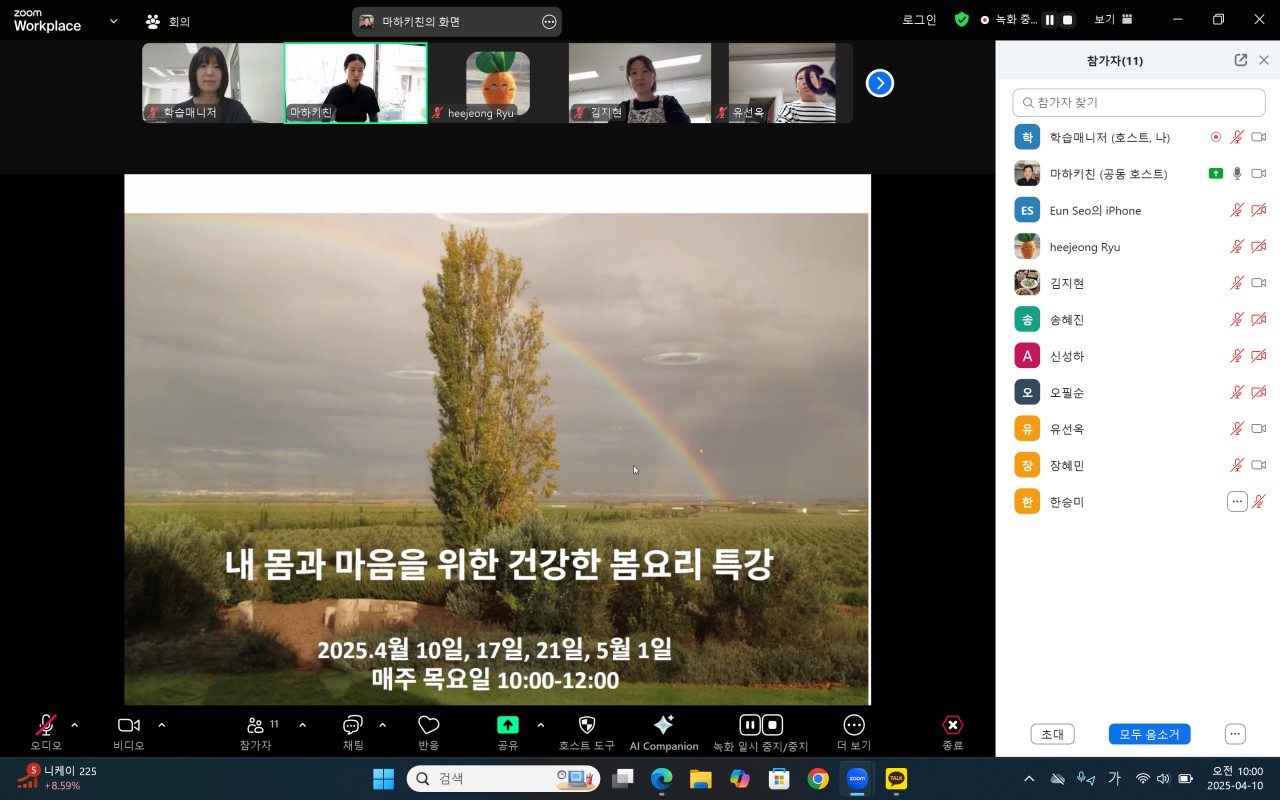
Task: Select the 김지현 video thumbnail
Action: 640,83
